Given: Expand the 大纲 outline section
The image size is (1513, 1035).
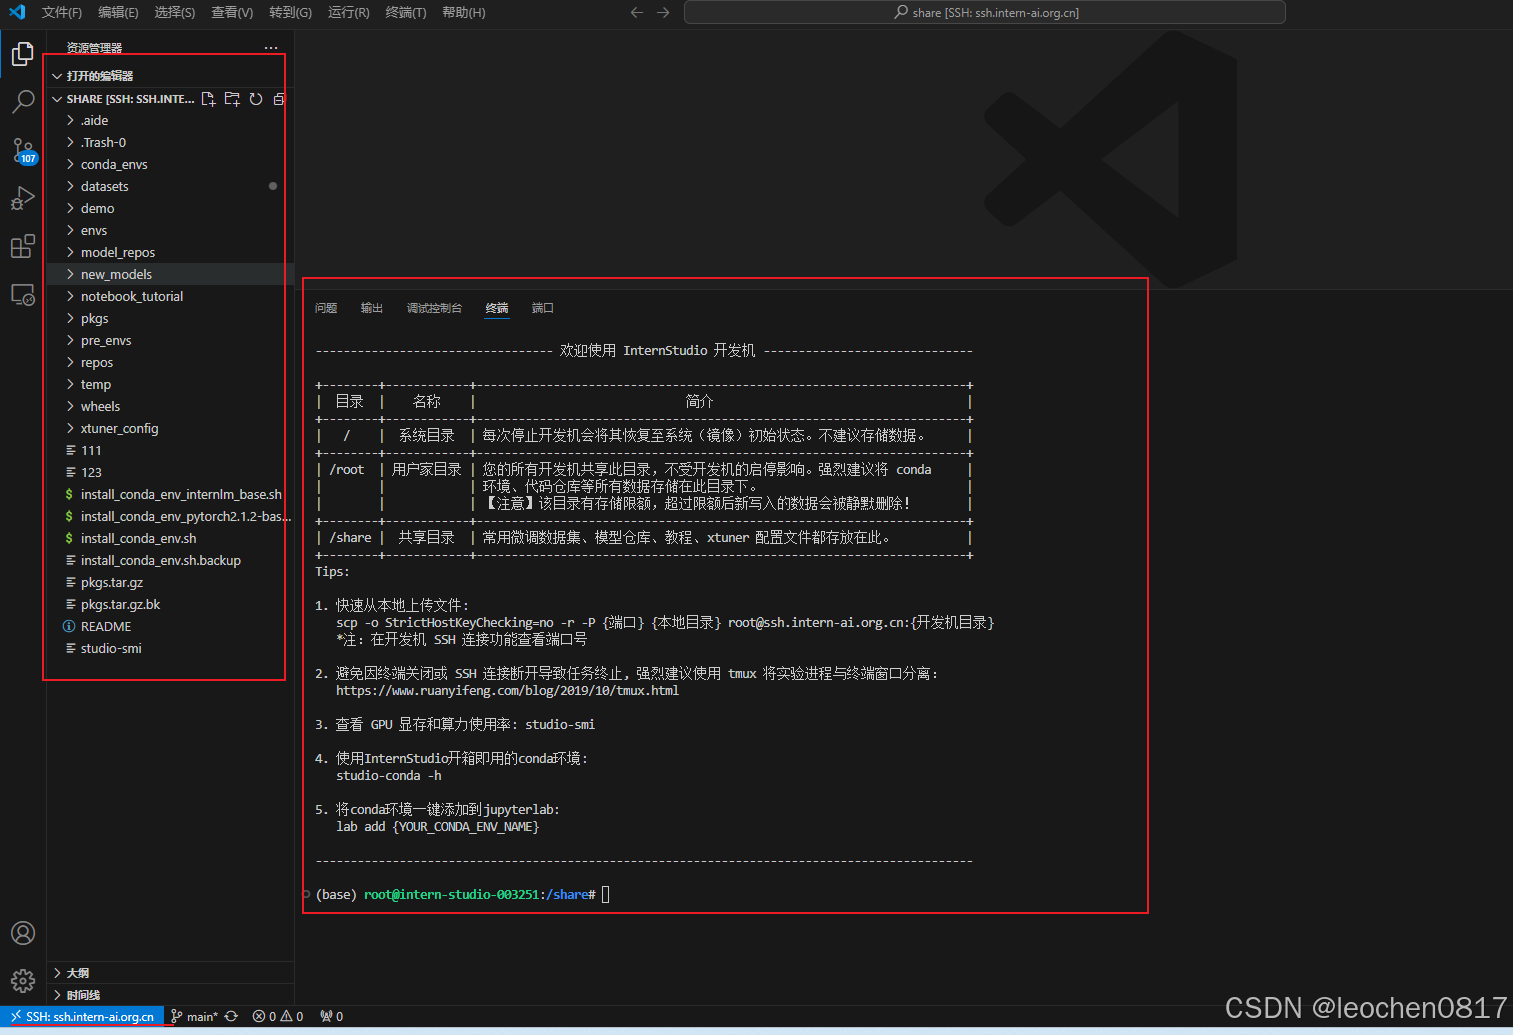Looking at the screenshot, I should 170,973.
